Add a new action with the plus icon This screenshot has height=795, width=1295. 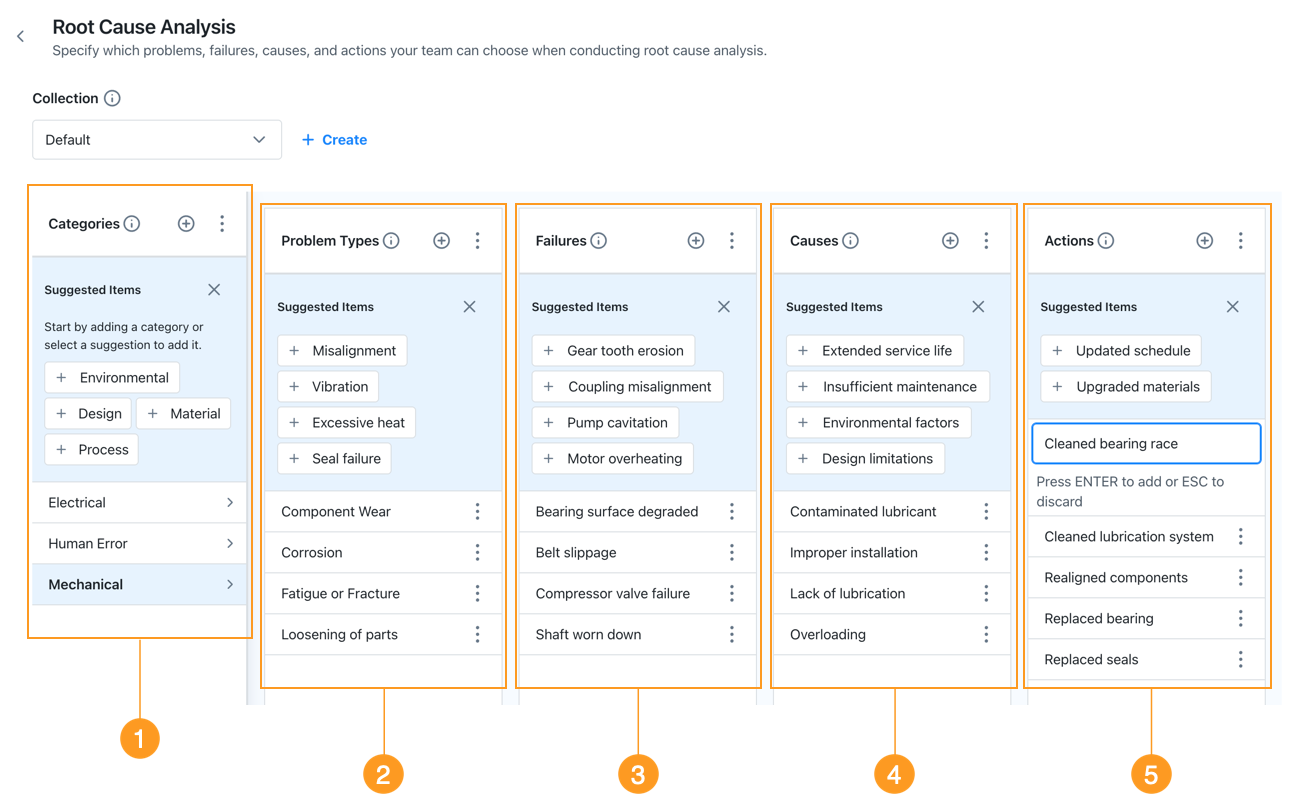point(1204,240)
